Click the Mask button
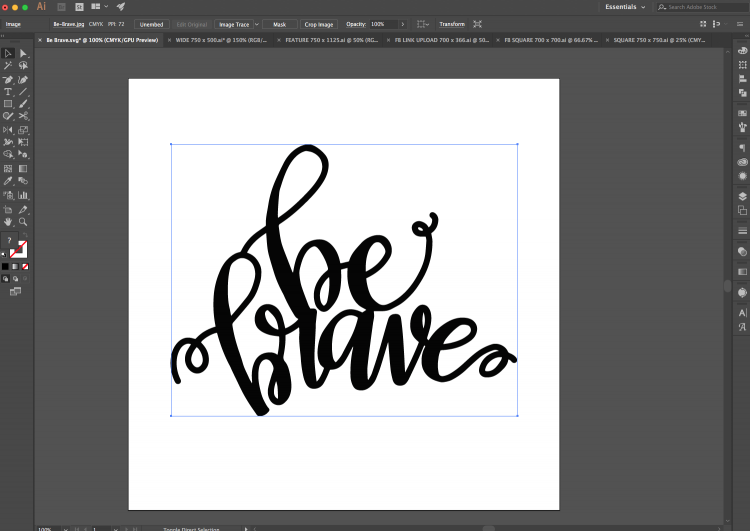 click(280, 24)
